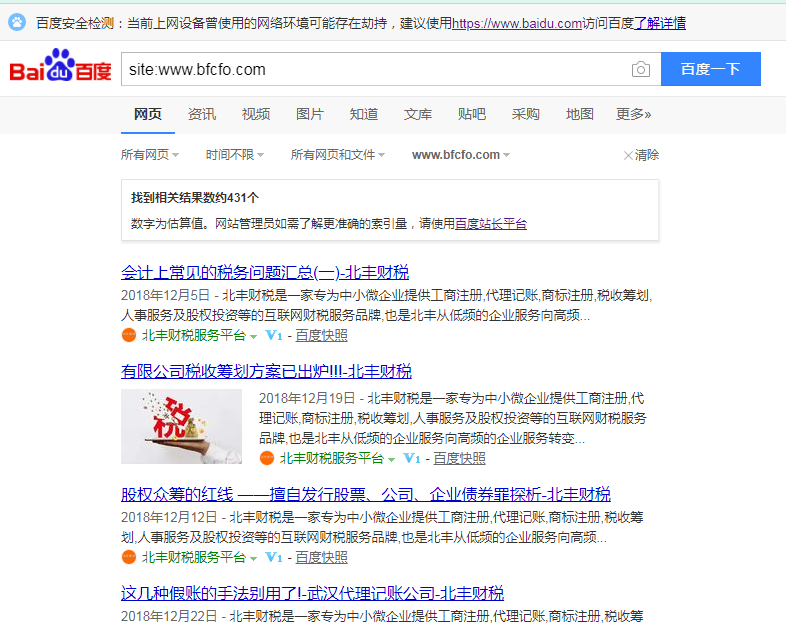Click 北丰财税服务平台 source in 股权众筹 result
786x623 pixels.
point(193,557)
